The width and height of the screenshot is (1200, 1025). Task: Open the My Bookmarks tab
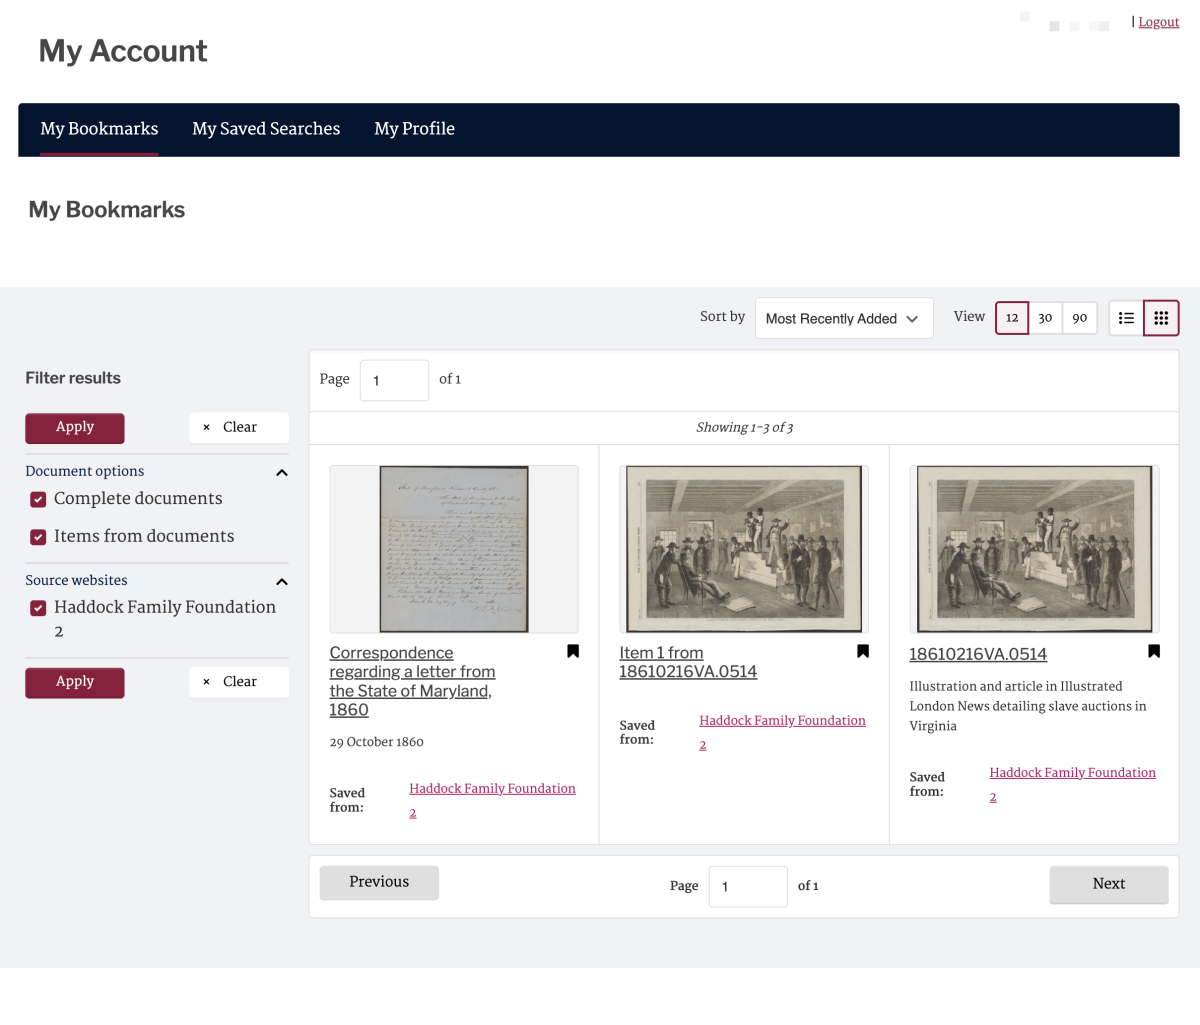click(99, 129)
